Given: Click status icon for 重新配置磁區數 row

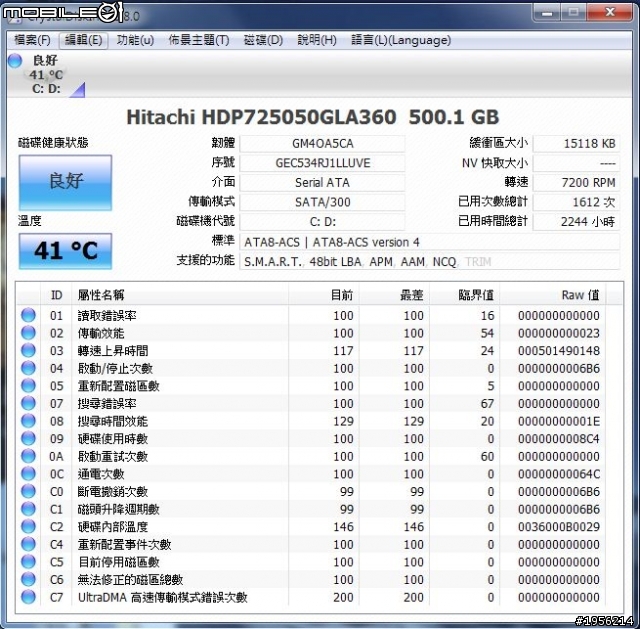Looking at the screenshot, I should tap(28, 385).
